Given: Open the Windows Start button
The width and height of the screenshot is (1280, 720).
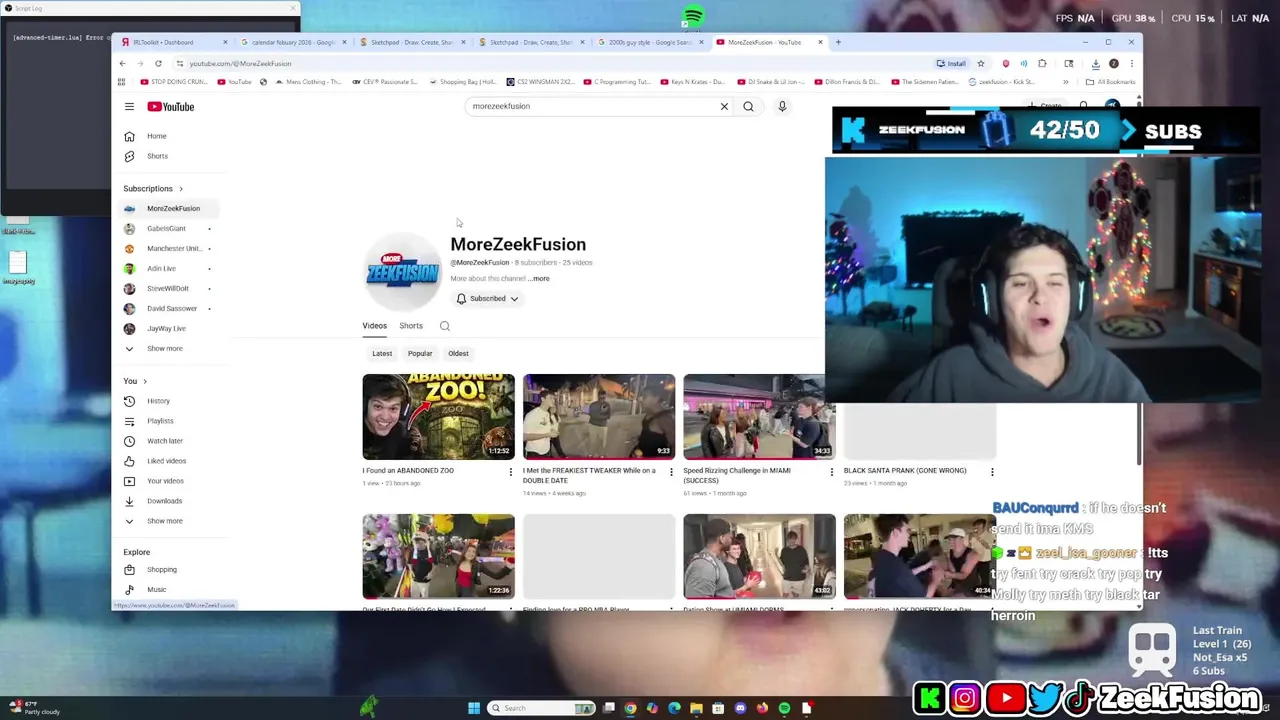Looking at the screenshot, I should click(x=474, y=708).
